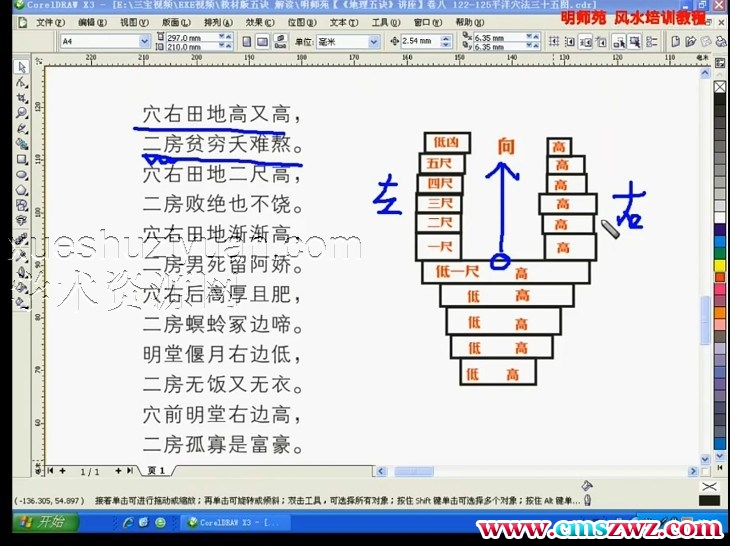Toggle Portrait page orientation

[x=247, y=42]
